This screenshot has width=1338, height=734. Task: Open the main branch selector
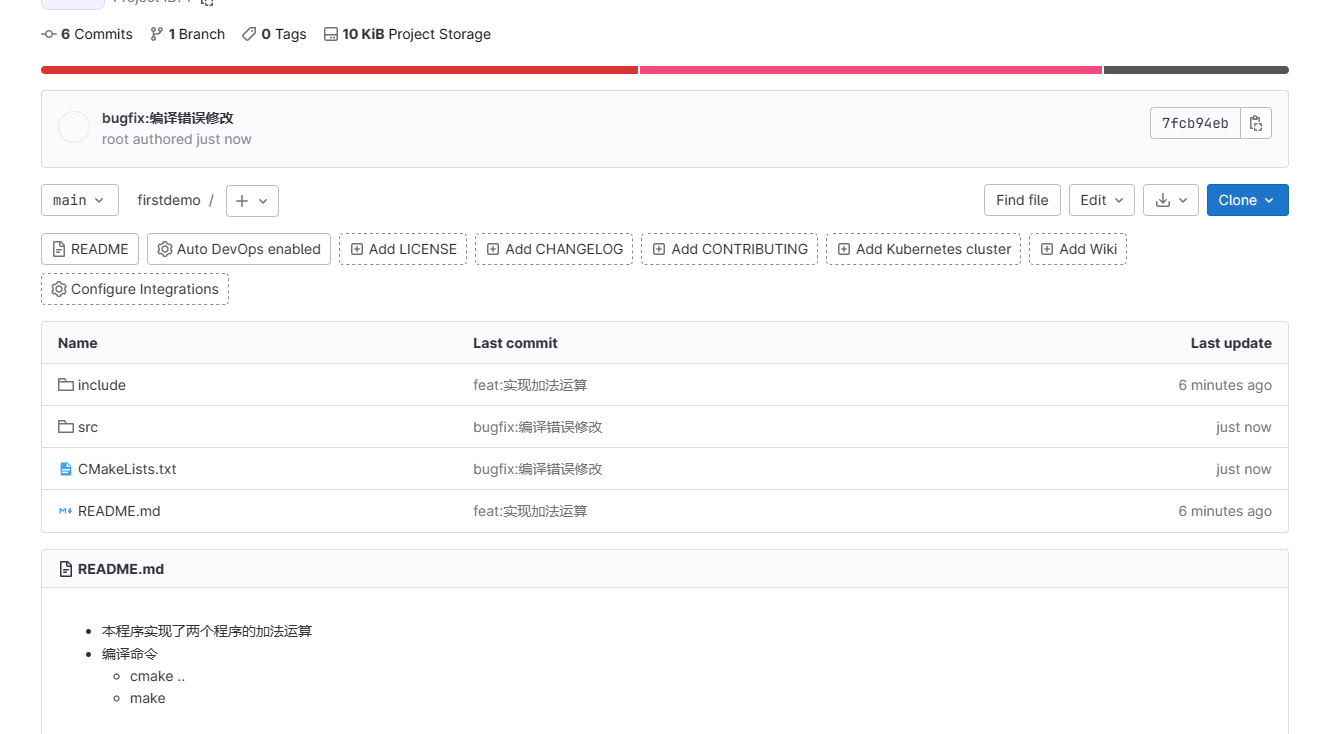(80, 200)
